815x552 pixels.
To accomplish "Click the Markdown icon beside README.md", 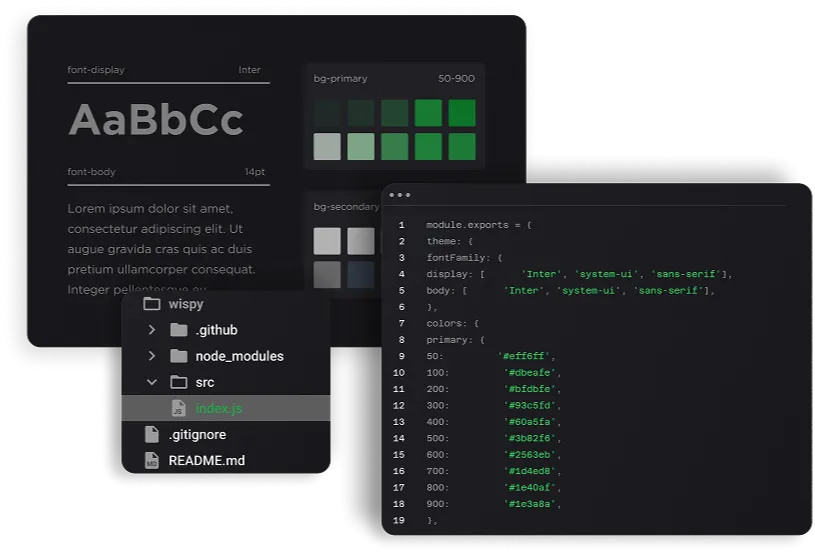I will (x=152, y=461).
